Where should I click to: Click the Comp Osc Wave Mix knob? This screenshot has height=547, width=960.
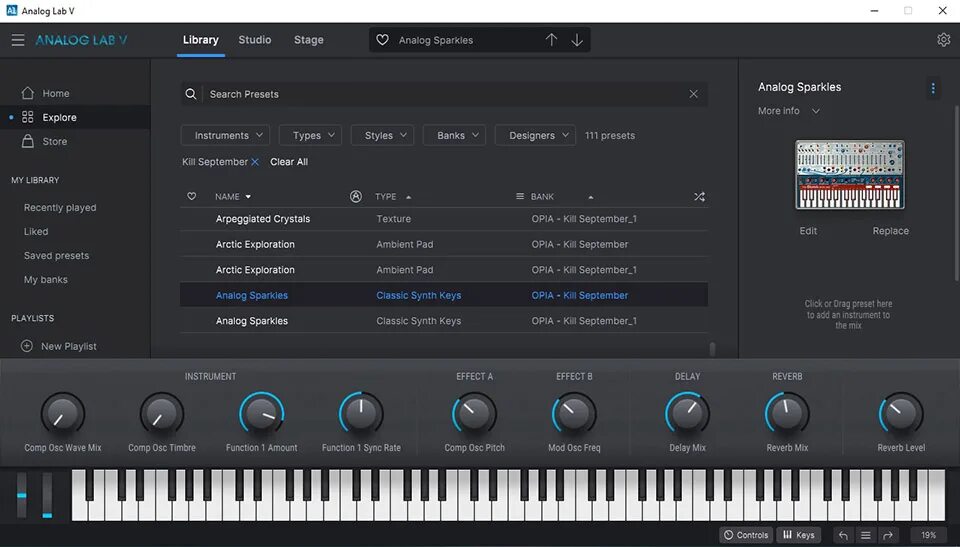pos(62,414)
